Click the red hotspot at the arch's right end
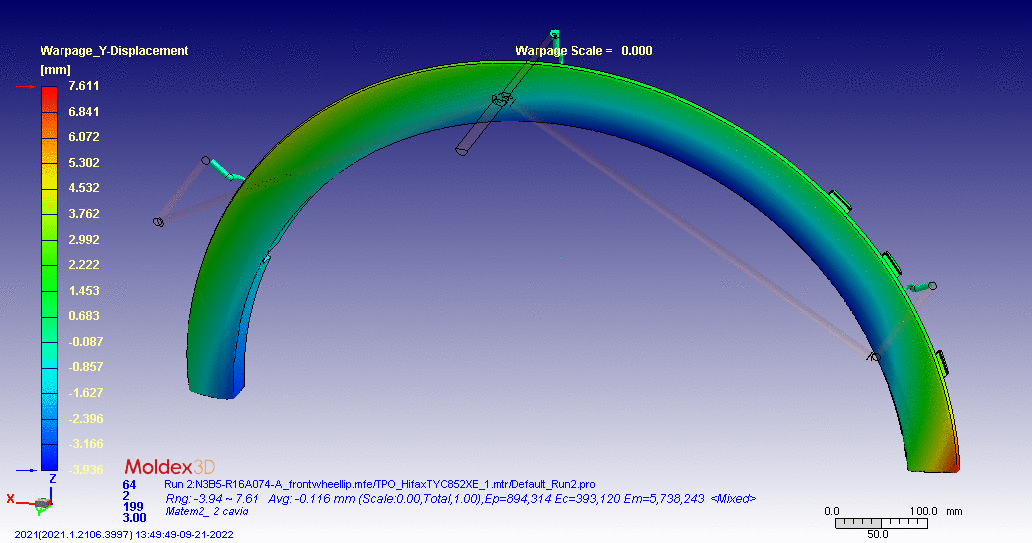This screenshot has width=1032, height=543. pyautogui.click(x=948, y=461)
